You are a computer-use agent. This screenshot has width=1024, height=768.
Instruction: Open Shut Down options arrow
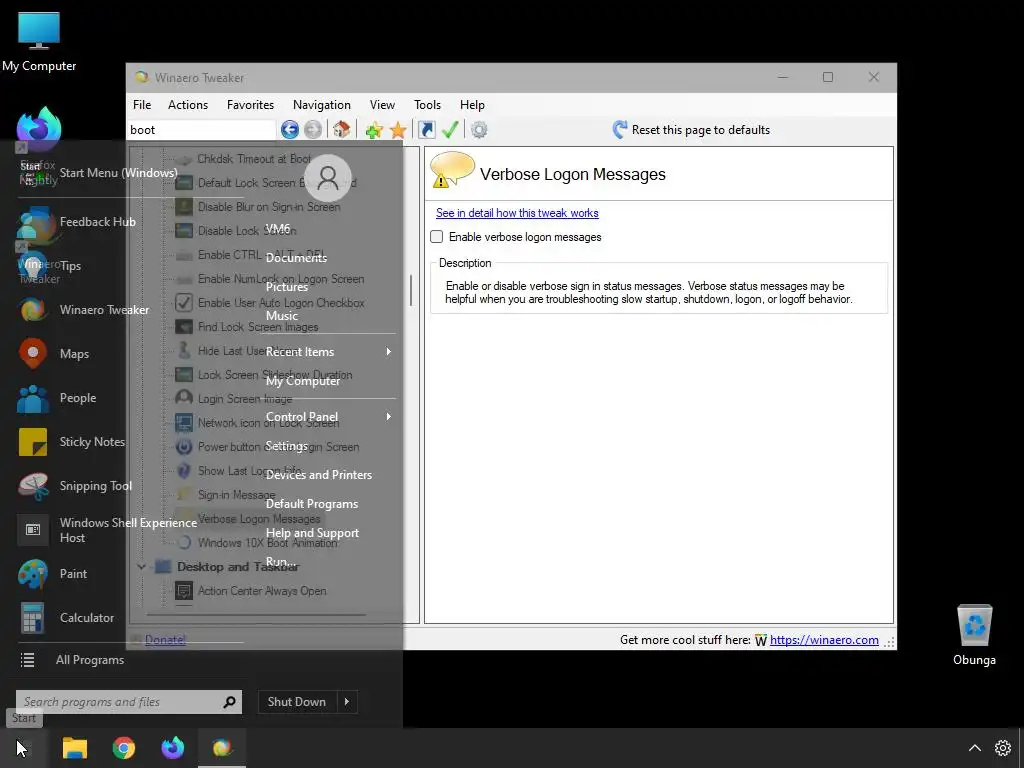point(347,702)
